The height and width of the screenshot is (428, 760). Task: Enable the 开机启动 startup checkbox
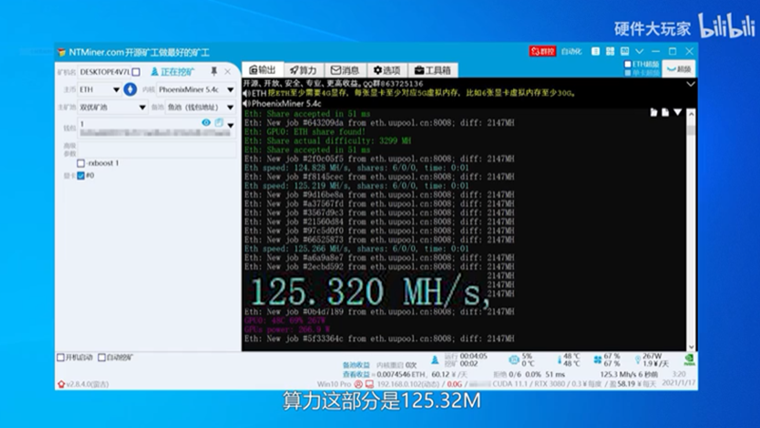point(61,356)
